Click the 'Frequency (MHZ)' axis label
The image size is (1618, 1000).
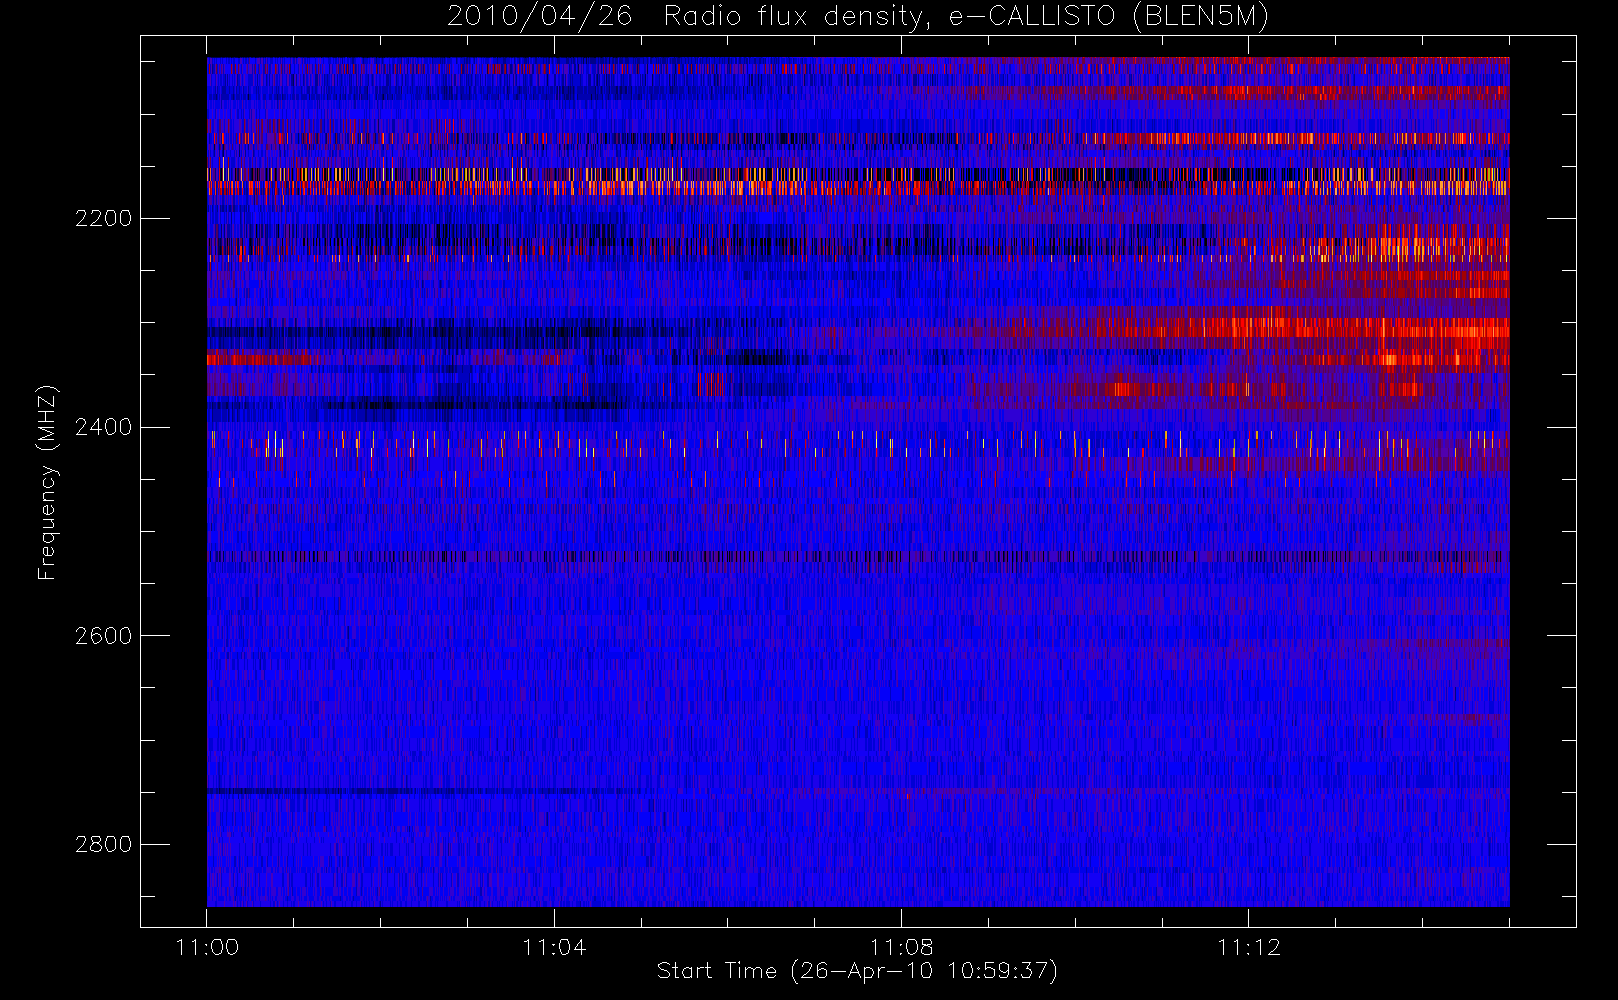click(47, 482)
